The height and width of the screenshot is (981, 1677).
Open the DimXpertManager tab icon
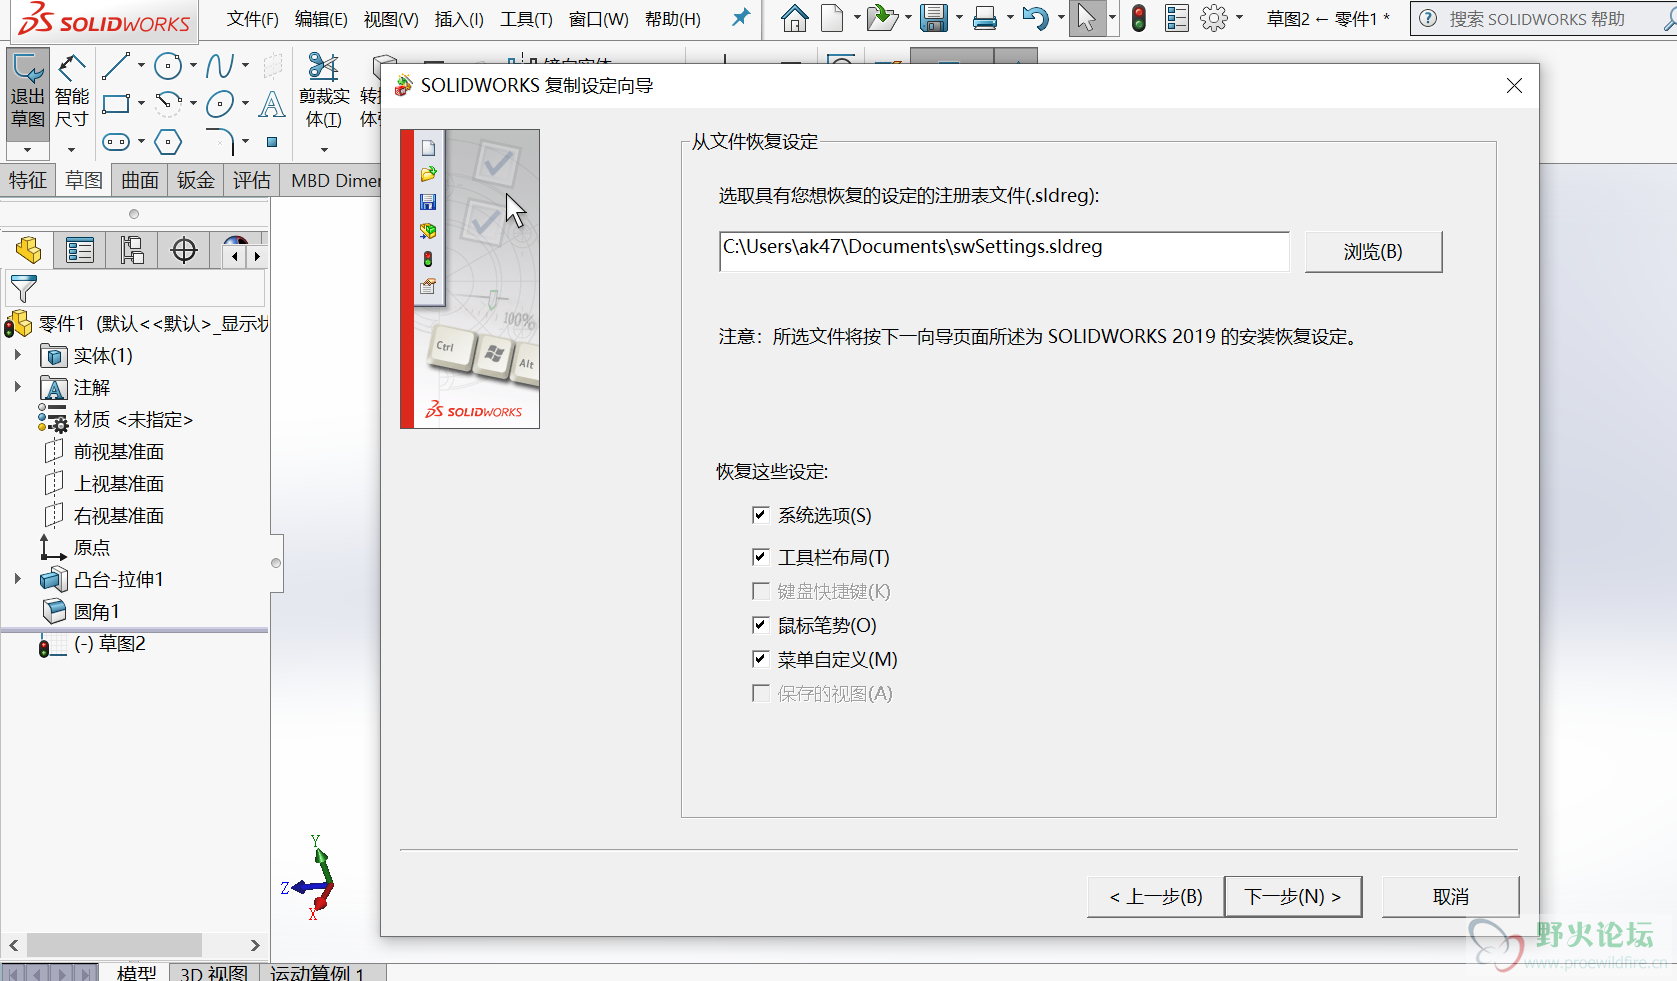(184, 250)
